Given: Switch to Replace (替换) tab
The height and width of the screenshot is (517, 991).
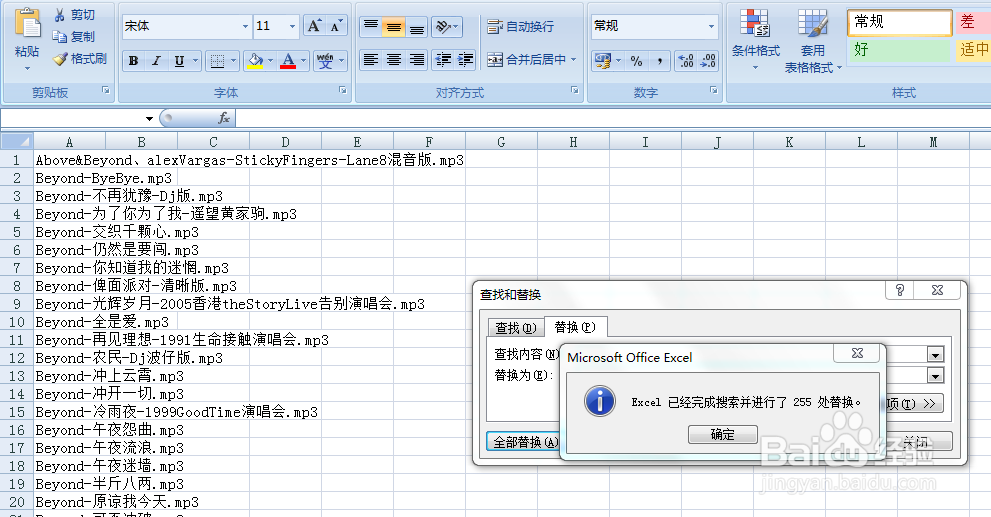Looking at the screenshot, I should point(575,327).
